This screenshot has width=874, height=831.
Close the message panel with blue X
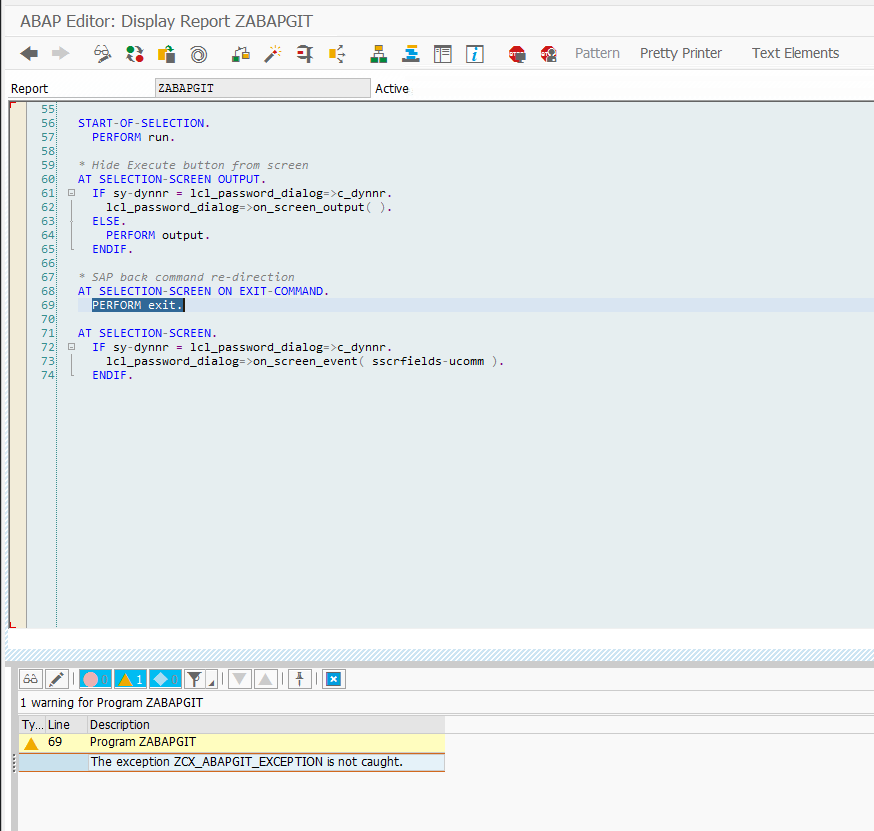(333, 679)
